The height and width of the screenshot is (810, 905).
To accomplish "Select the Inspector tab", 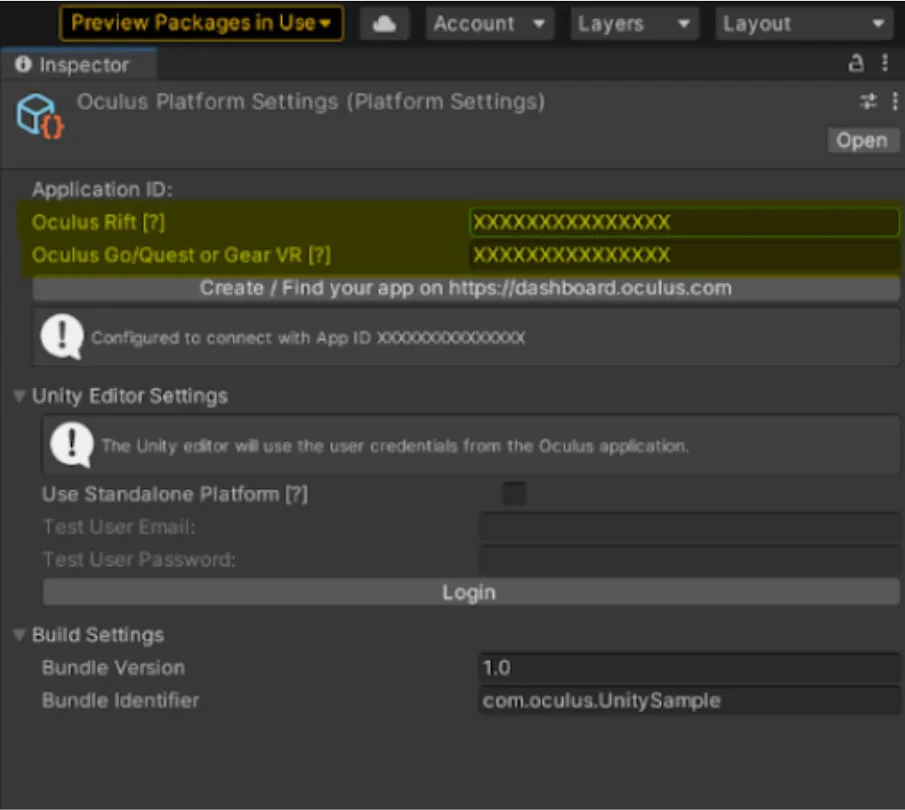I will 78,65.
